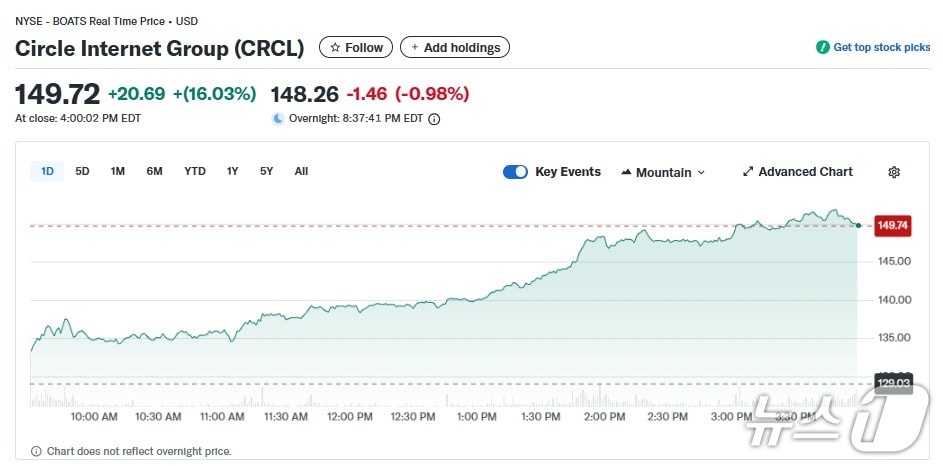Click the chart disclaimer info icon

37,451
